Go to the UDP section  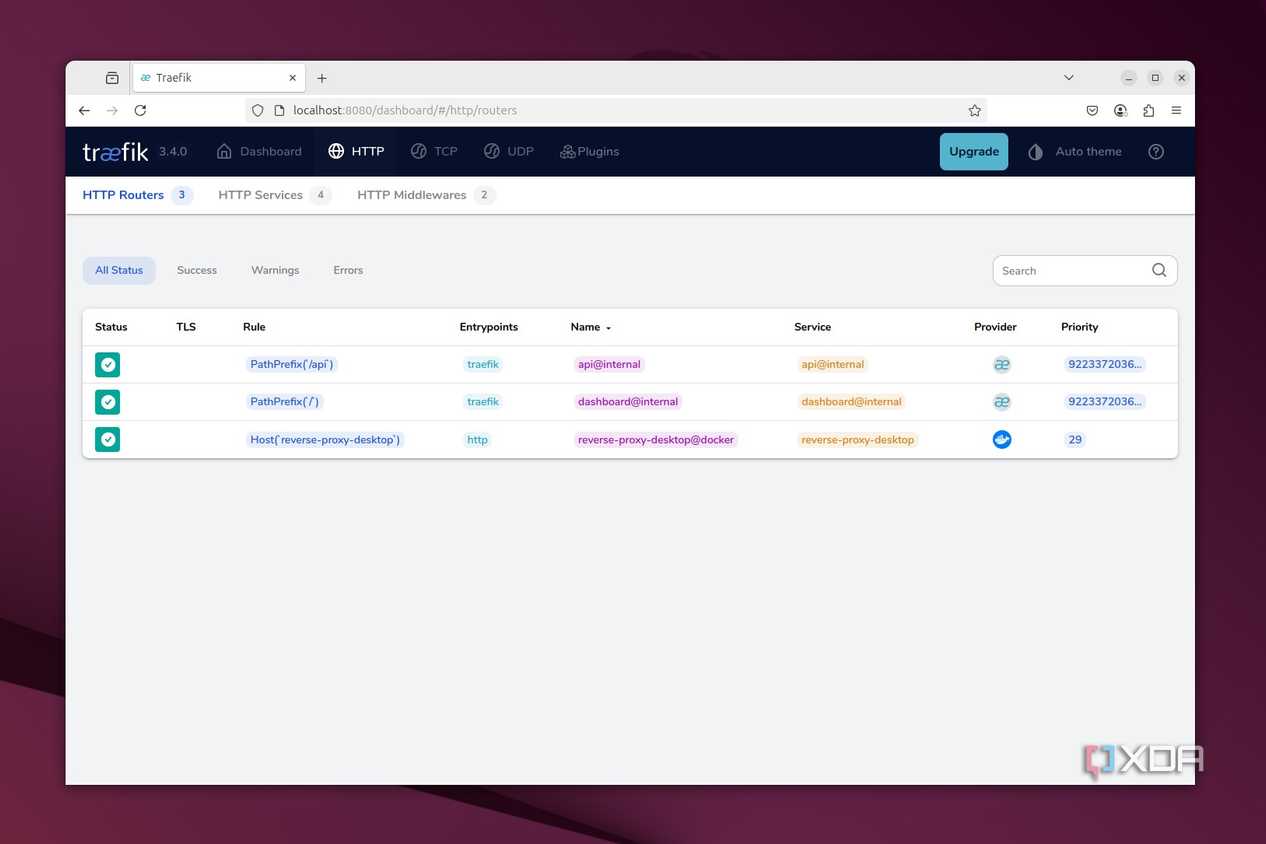[508, 152]
